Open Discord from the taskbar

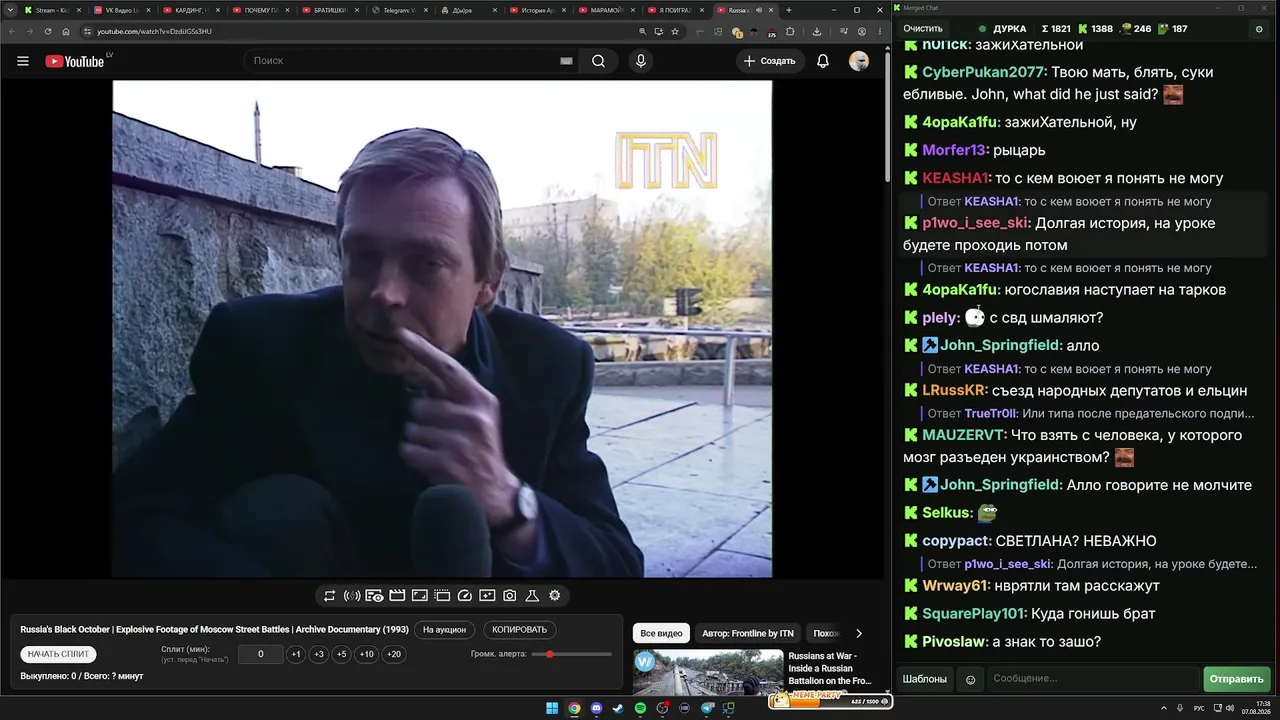click(x=597, y=708)
